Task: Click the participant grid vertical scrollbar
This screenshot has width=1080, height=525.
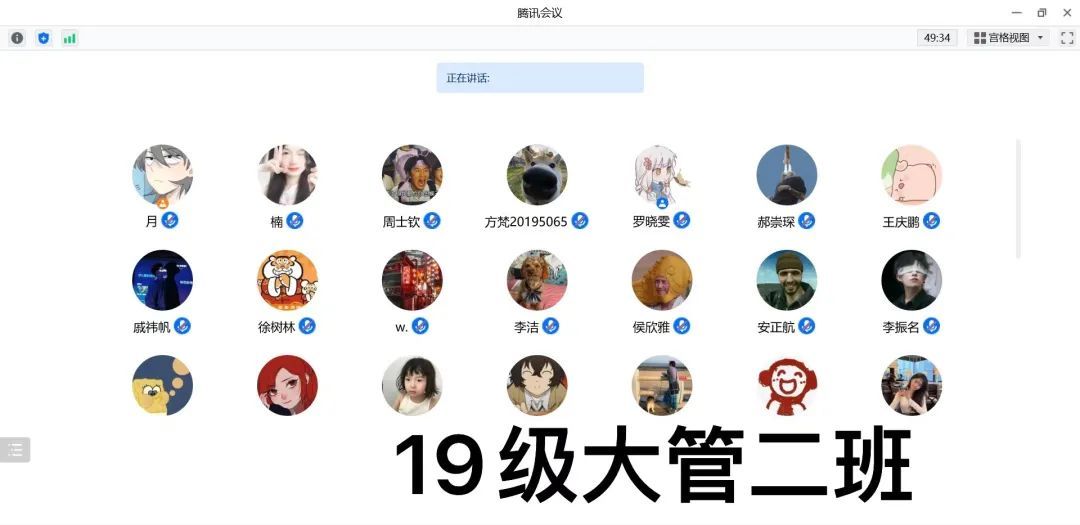Action: click(1018, 199)
